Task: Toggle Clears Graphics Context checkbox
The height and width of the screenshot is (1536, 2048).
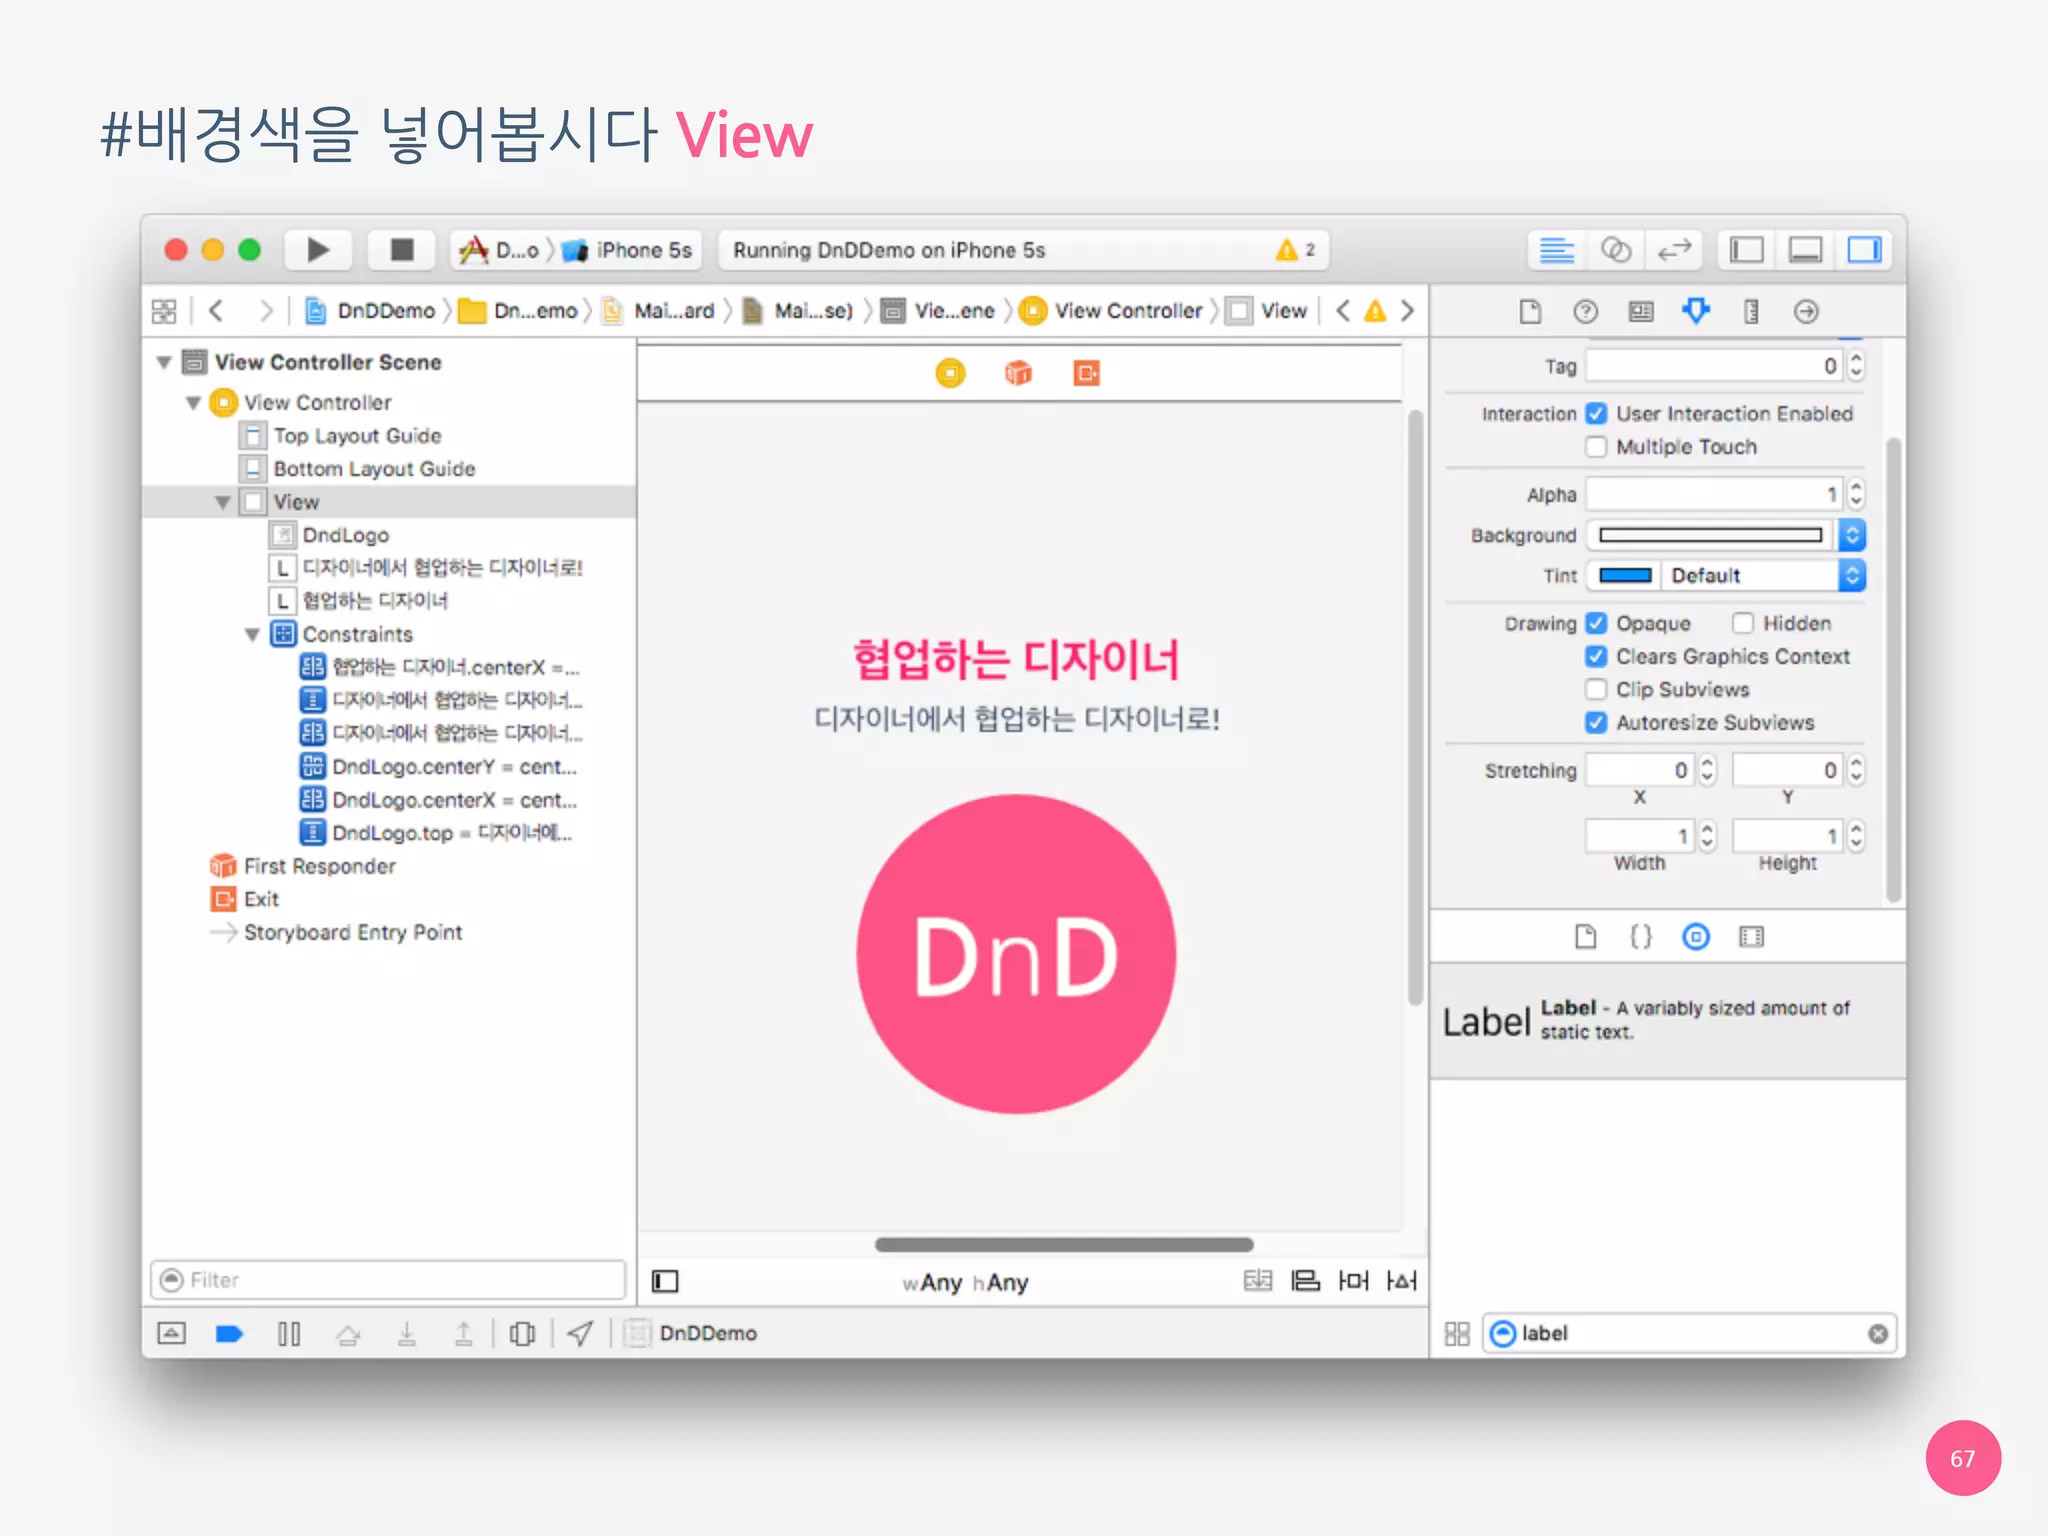Action: (x=1597, y=657)
